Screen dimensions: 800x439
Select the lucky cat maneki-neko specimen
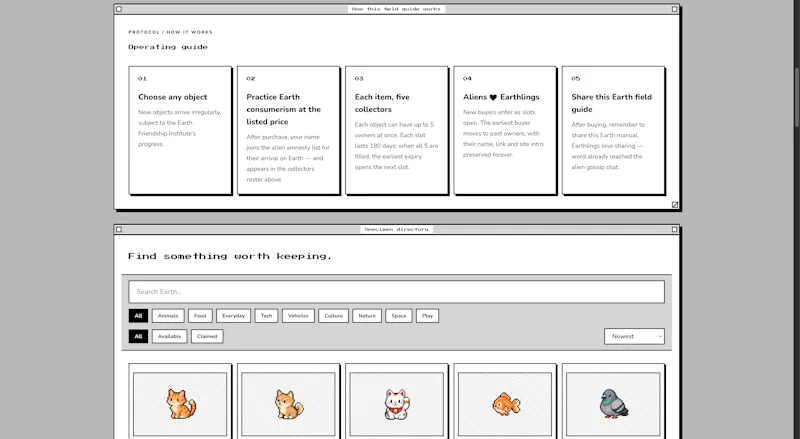point(396,404)
